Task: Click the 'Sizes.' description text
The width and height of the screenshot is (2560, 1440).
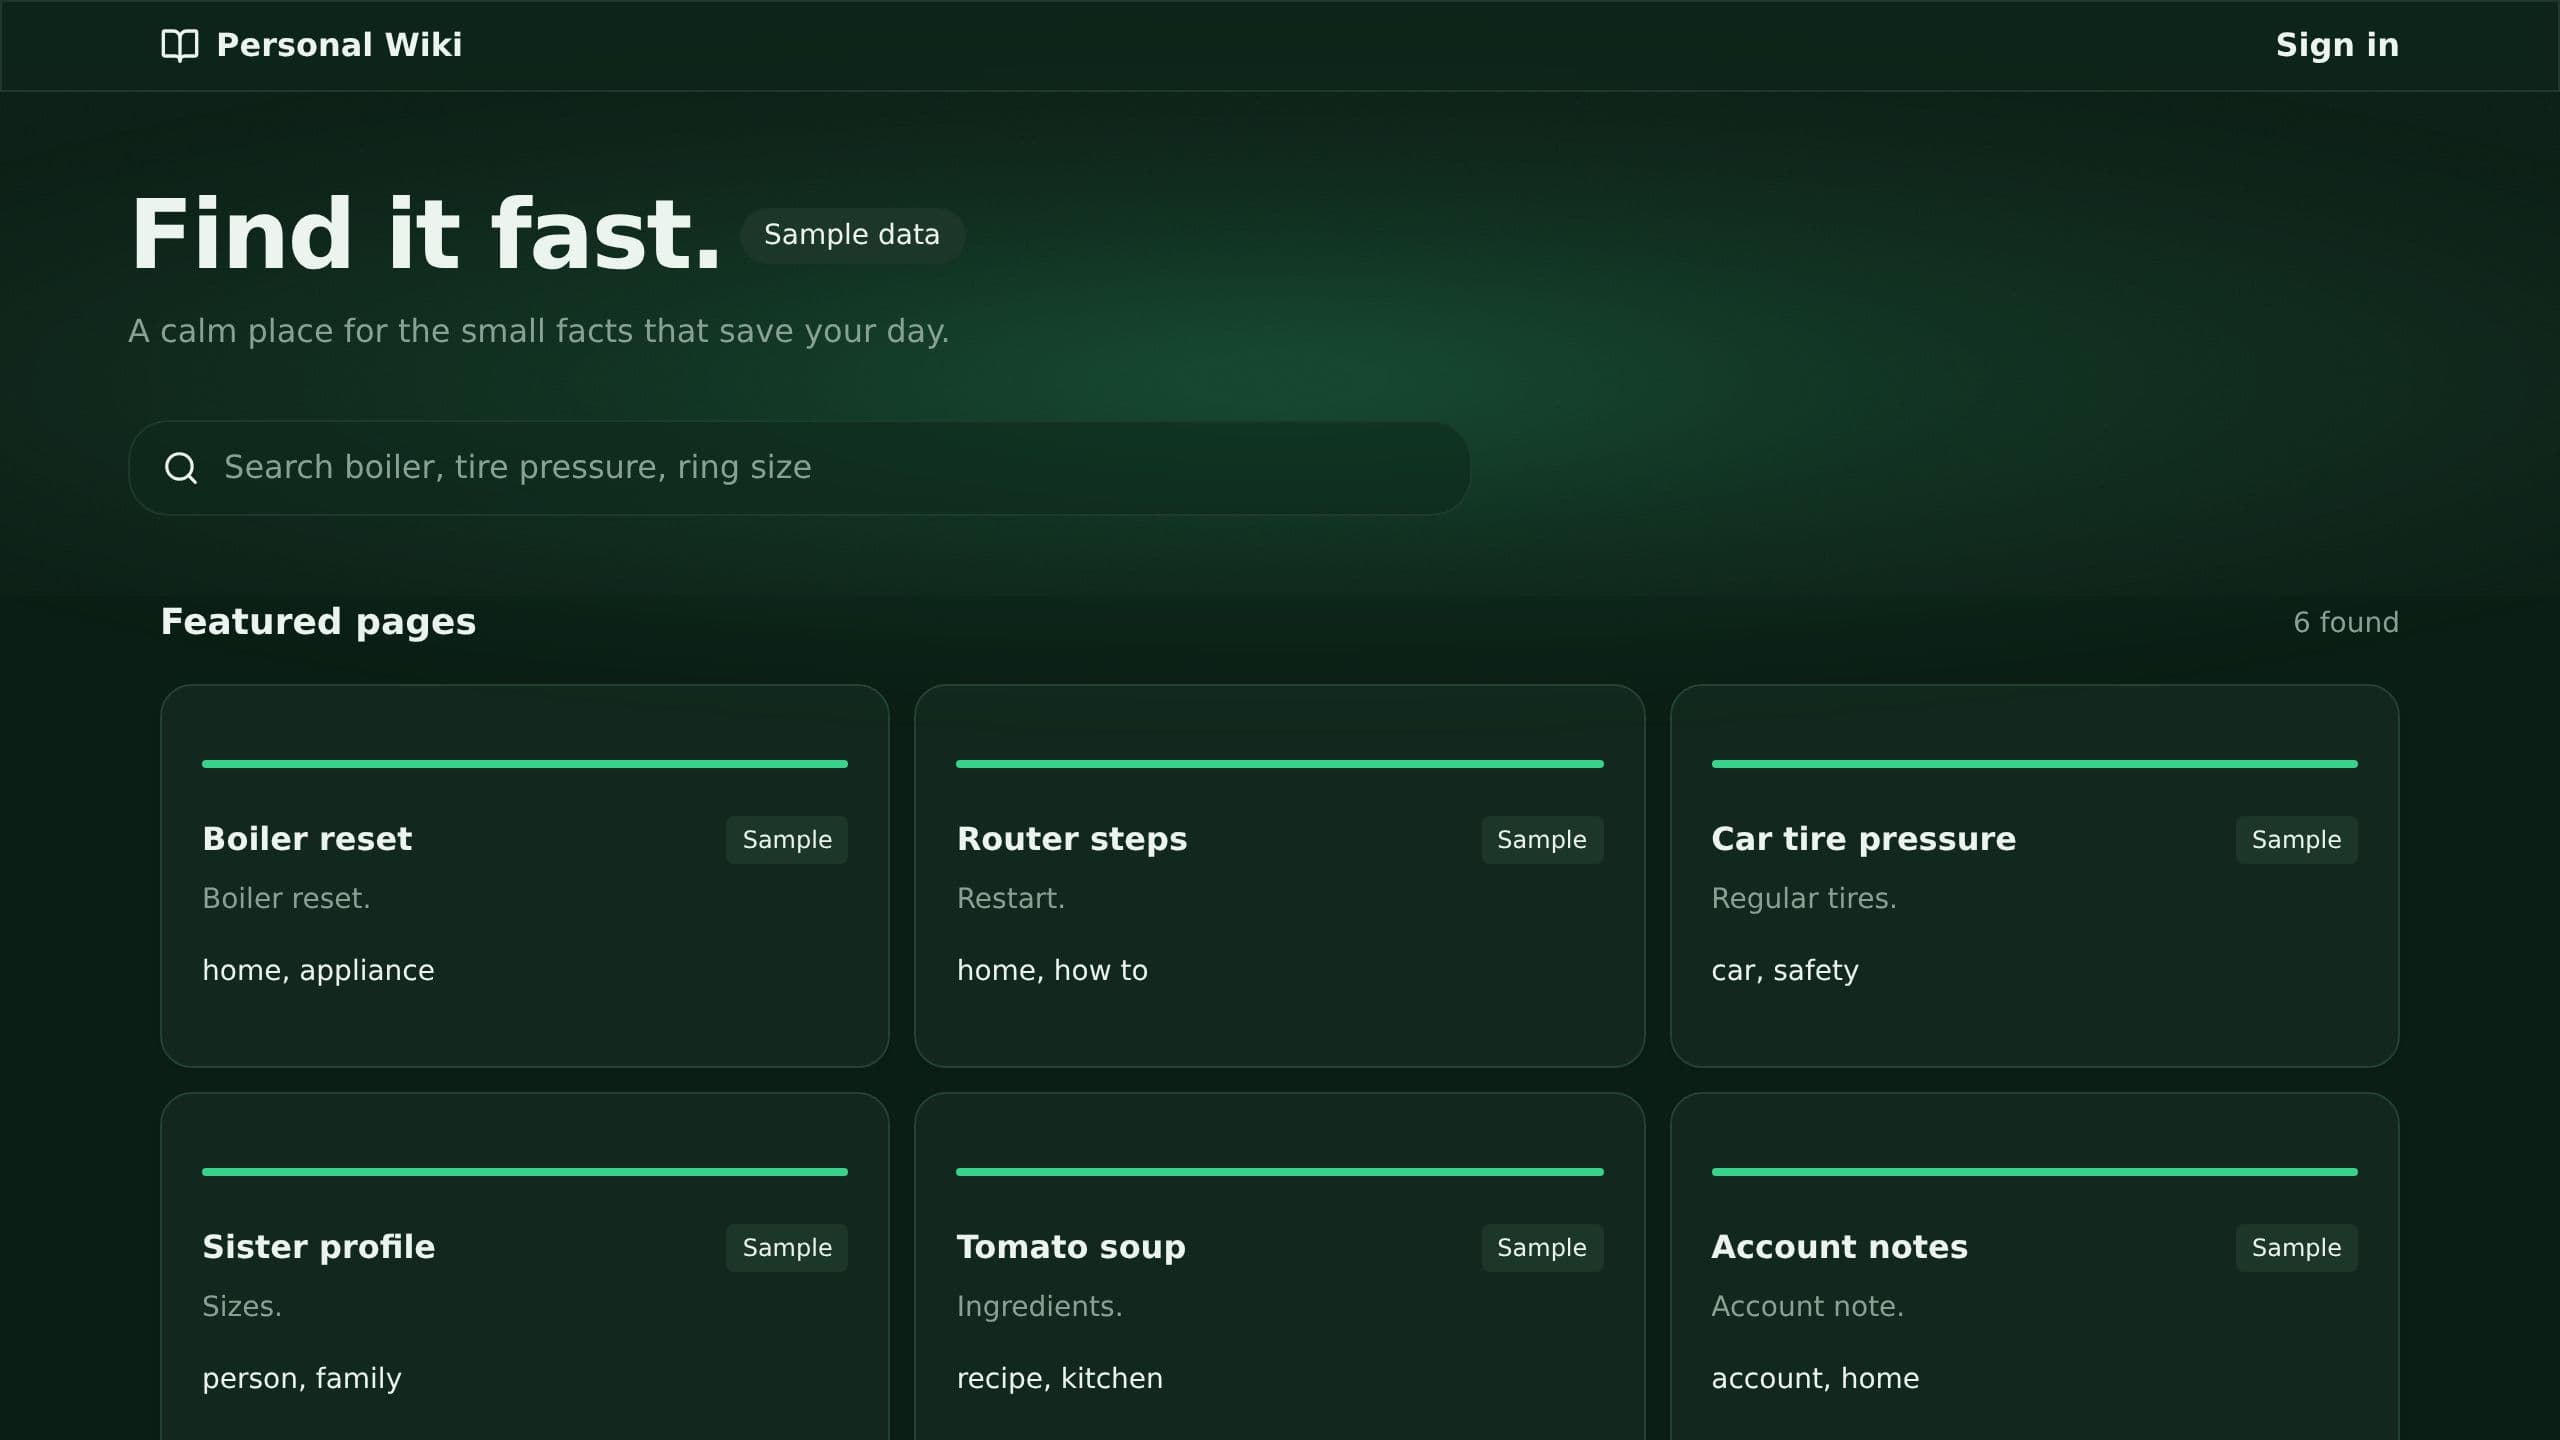Action: coord(242,1307)
